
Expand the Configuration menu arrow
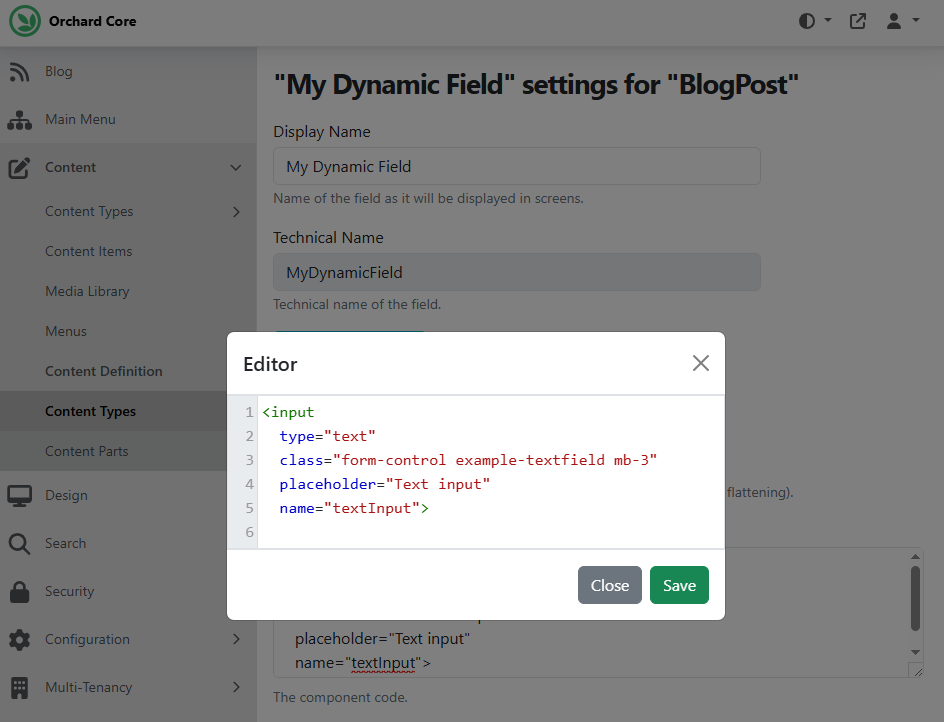(x=237, y=640)
